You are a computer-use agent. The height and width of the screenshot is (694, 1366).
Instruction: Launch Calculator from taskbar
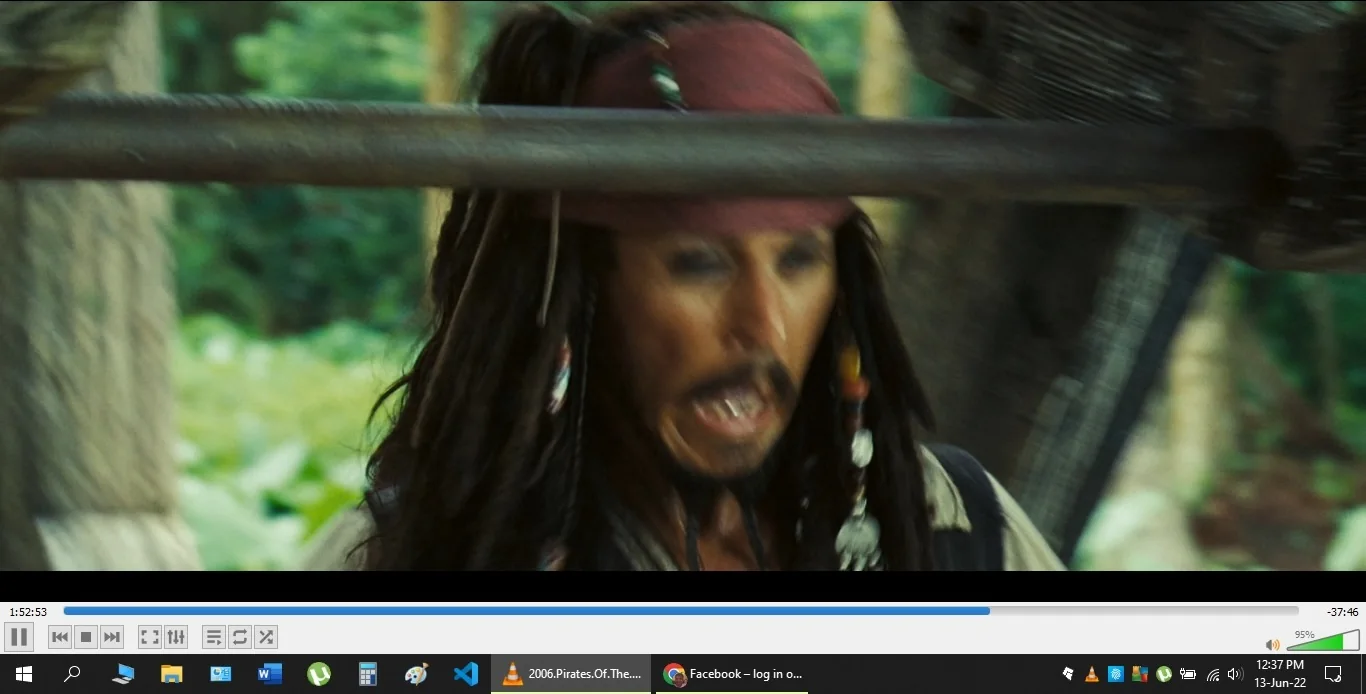pyautogui.click(x=368, y=674)
